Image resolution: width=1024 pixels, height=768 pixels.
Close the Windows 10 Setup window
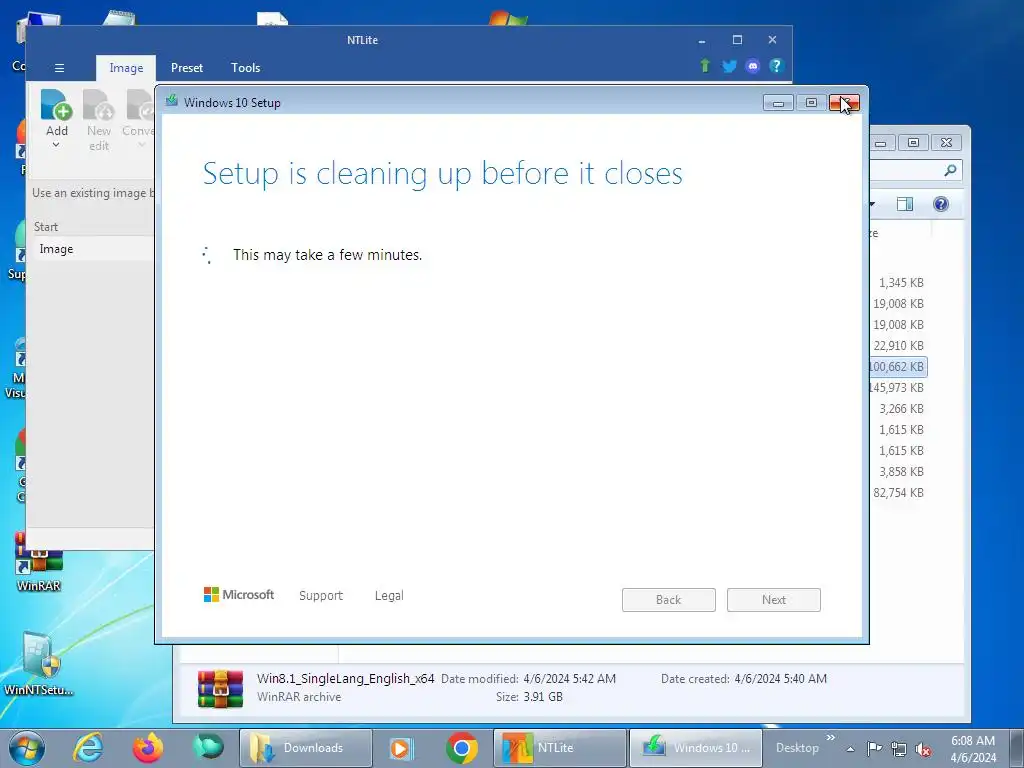click(x=844, y=103)
